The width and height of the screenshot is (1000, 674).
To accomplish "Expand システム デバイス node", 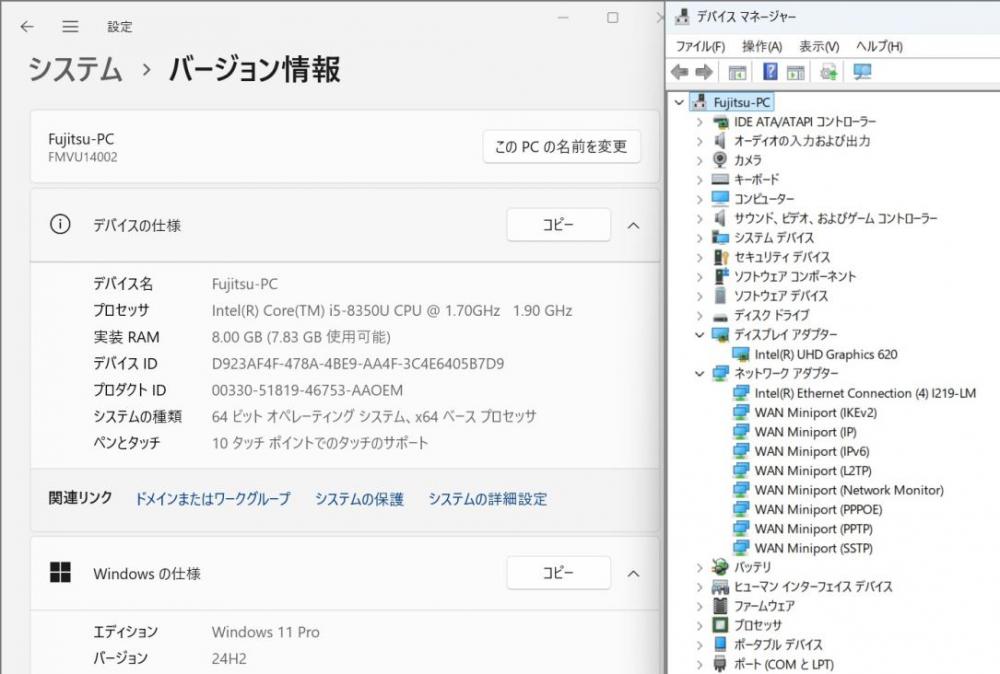I will tap(700, 238).
